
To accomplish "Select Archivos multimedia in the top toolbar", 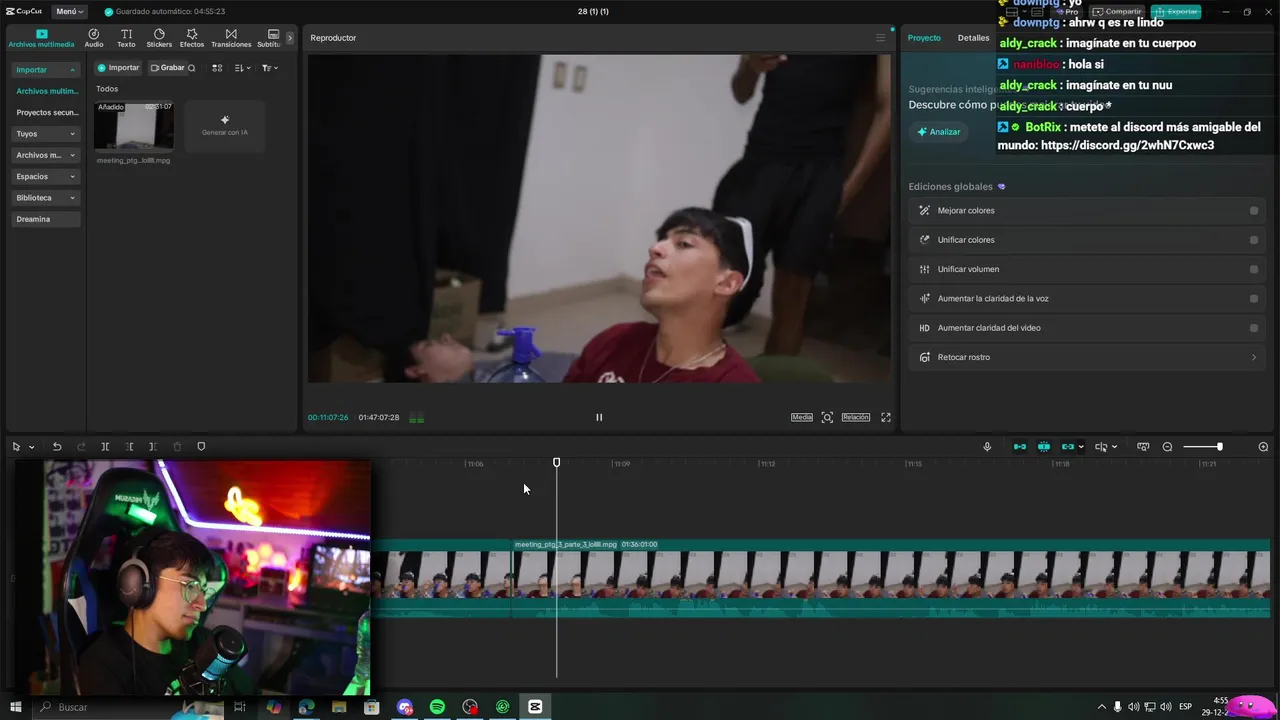I will tap(41, 38).
